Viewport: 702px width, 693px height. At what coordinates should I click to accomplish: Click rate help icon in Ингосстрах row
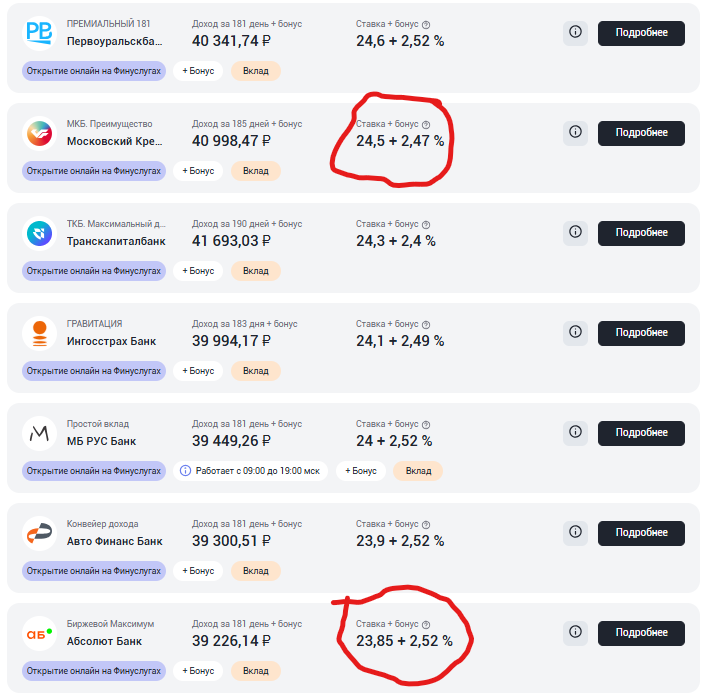[x=426, y=324]
